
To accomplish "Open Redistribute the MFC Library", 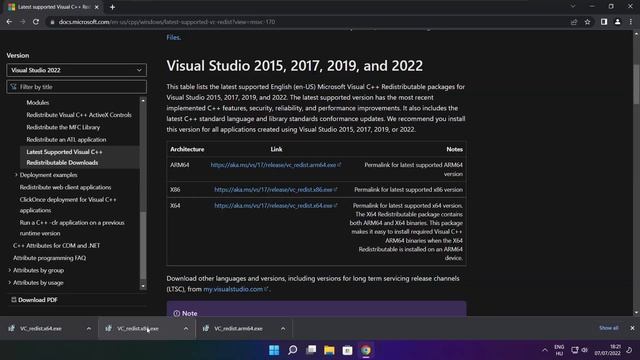I will 63,127.
